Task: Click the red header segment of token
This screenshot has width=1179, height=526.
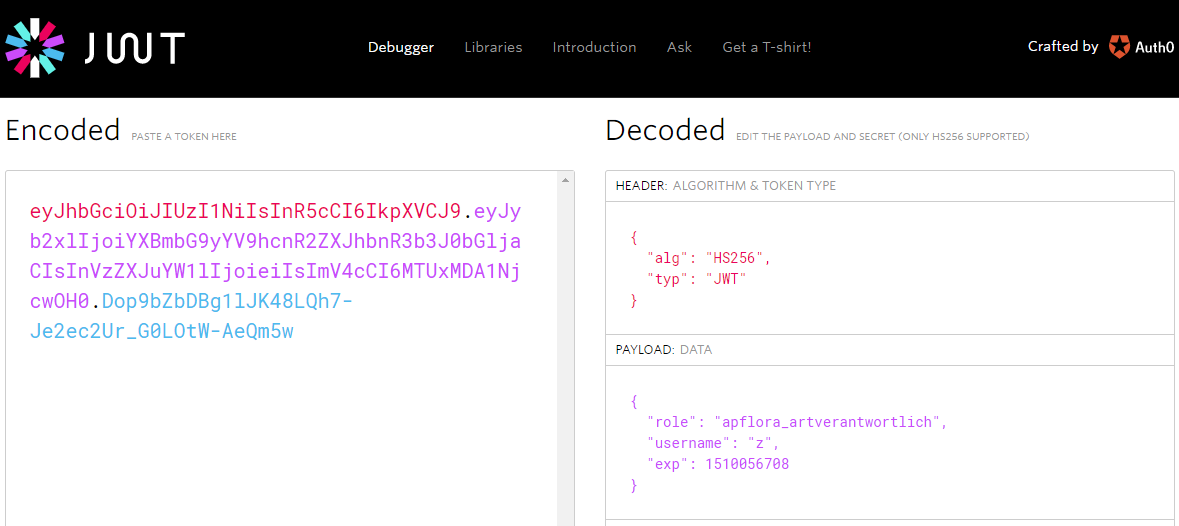Action: point(245,211)
